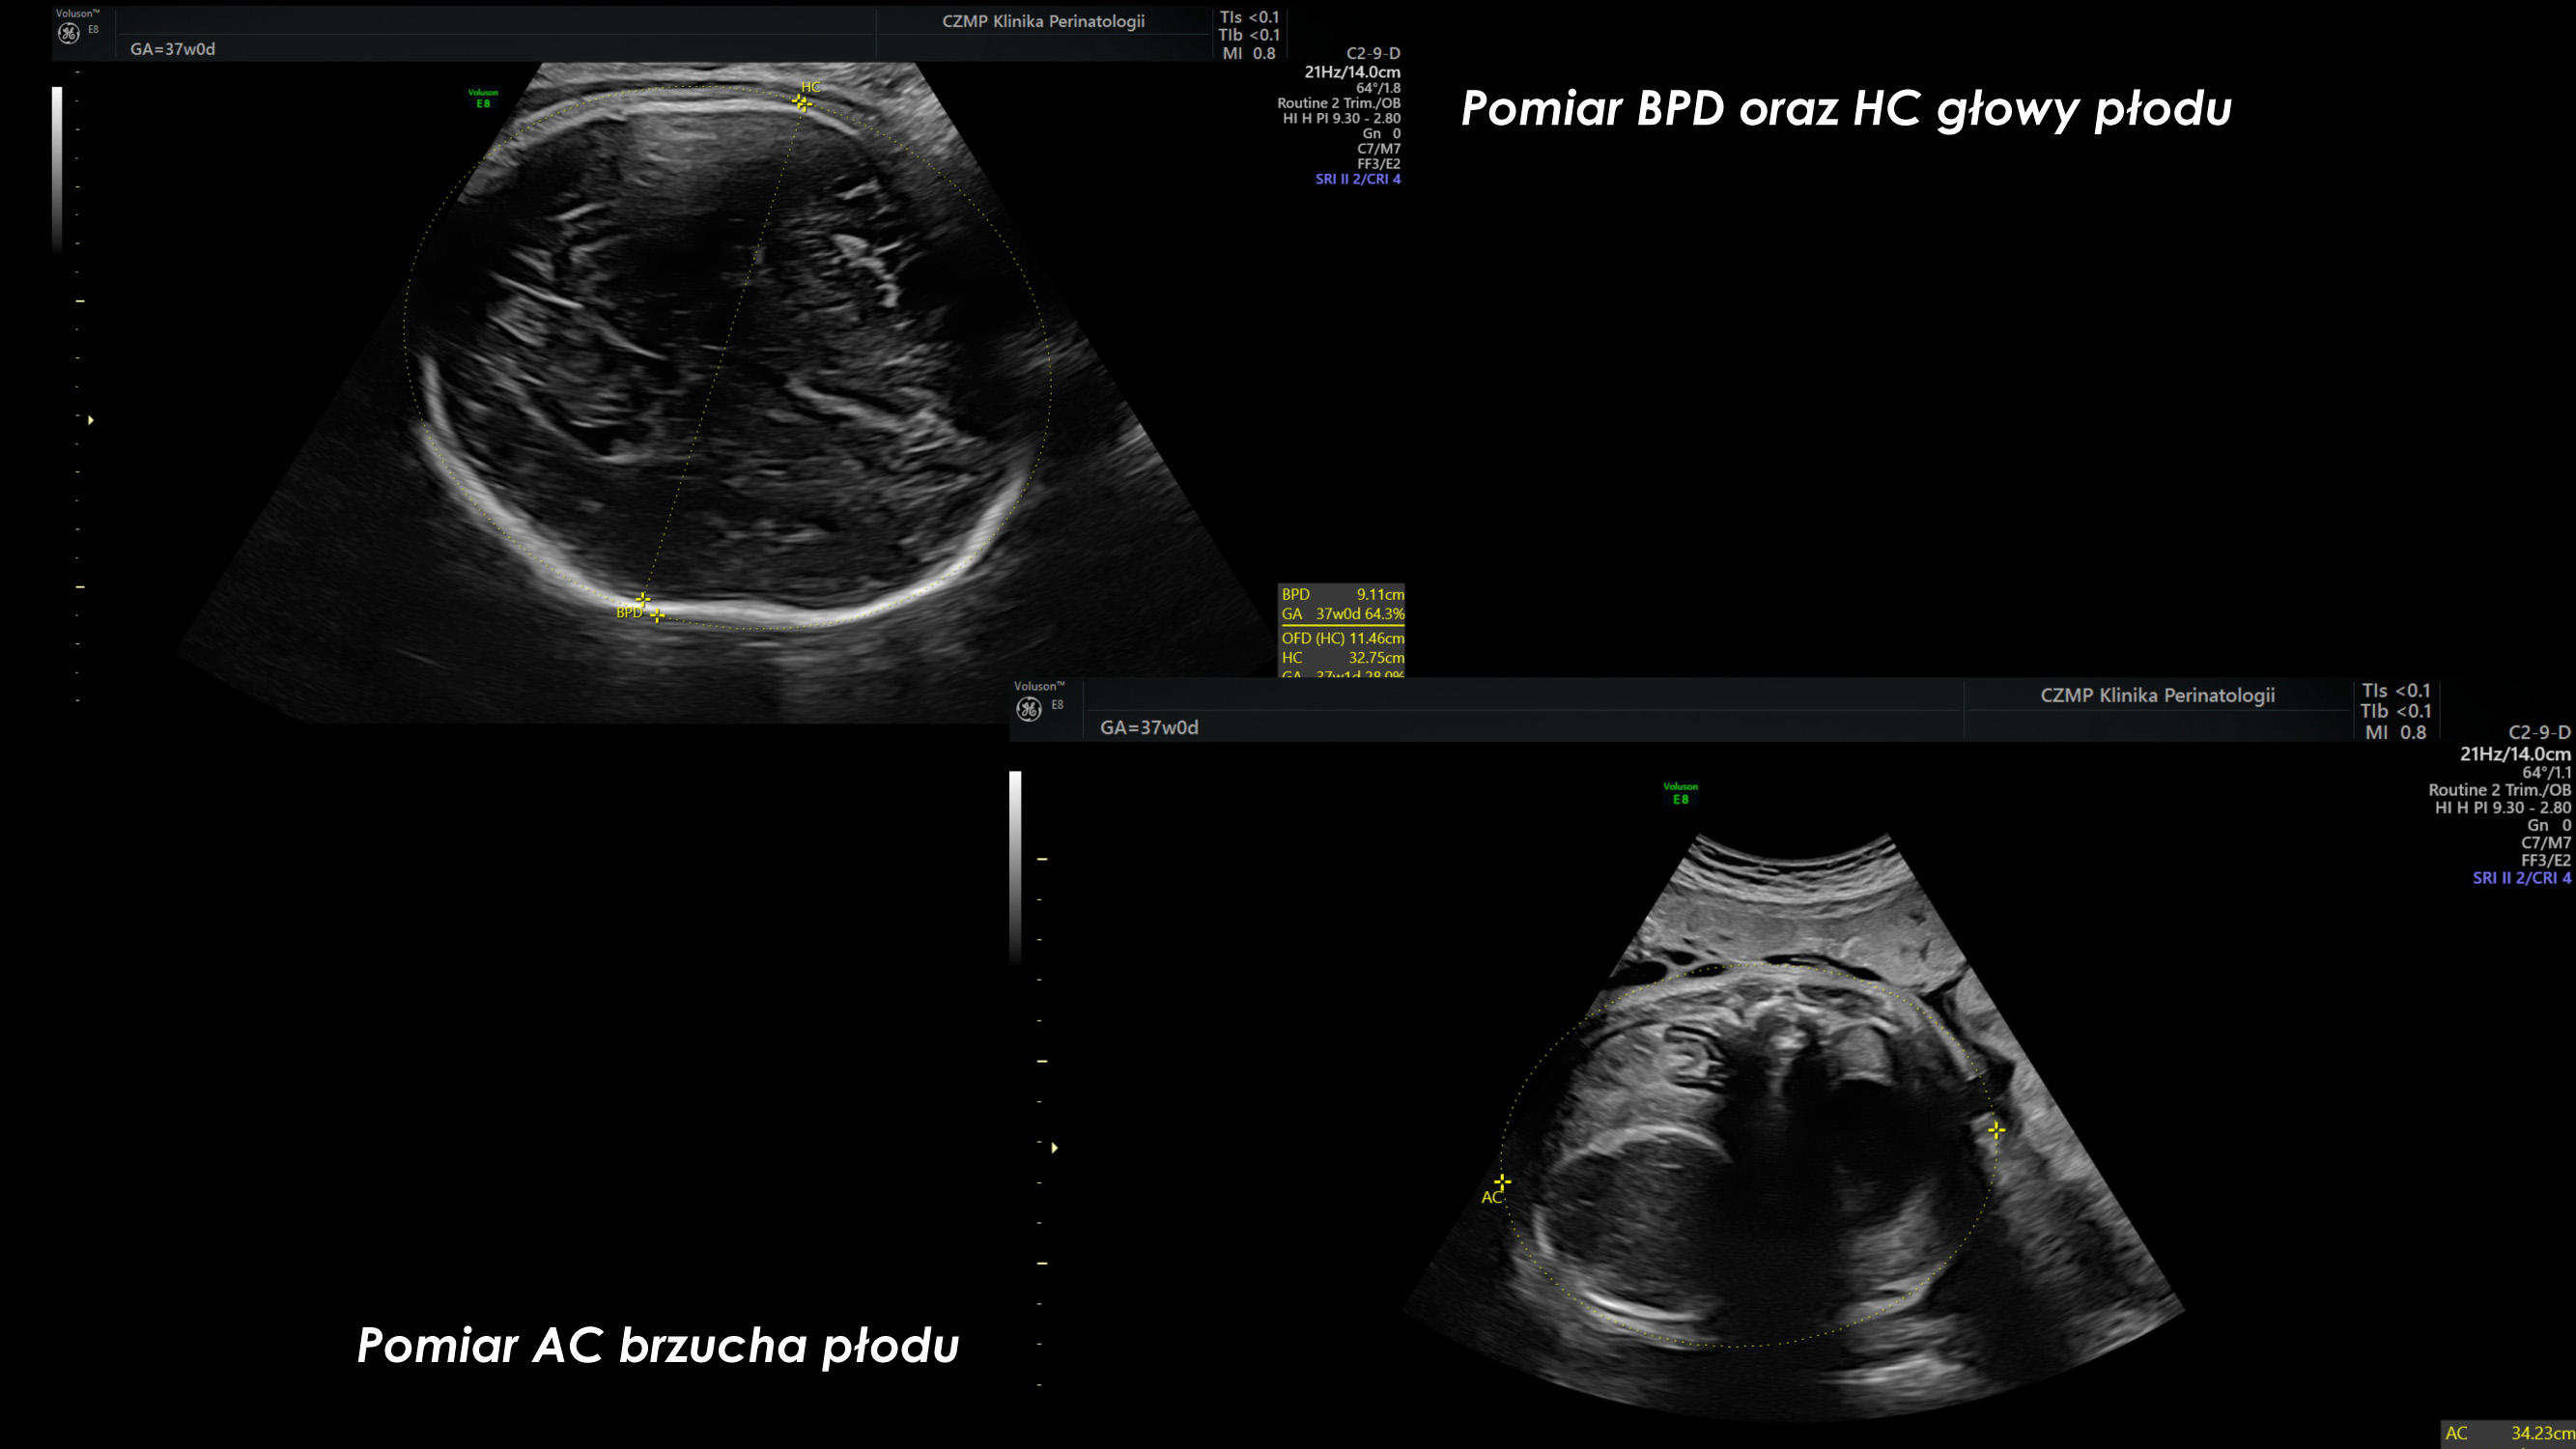Click the grayscale bar beside head scan

tap(57, 168)
